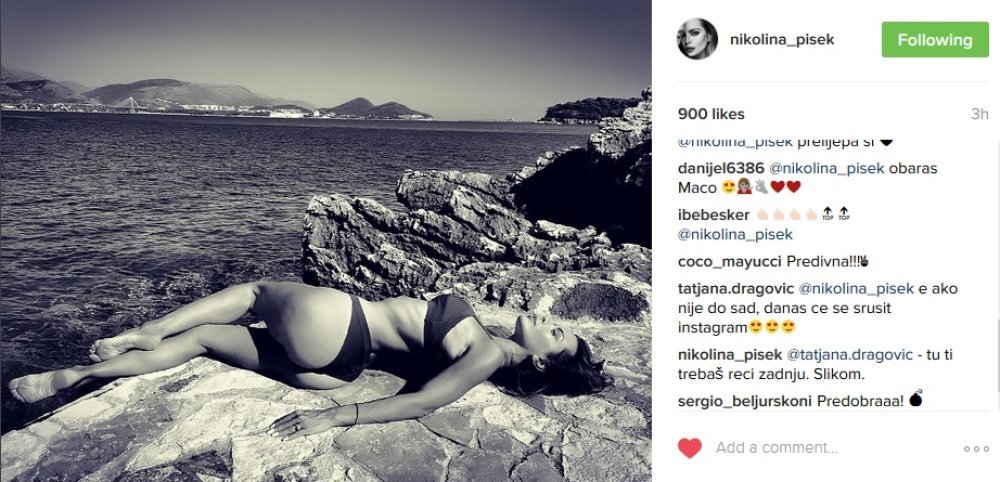Viewport: 1000px width, 482px height.
Task: Click the nikolina_pisek username in the header
Action: click(x=782, y=40)
